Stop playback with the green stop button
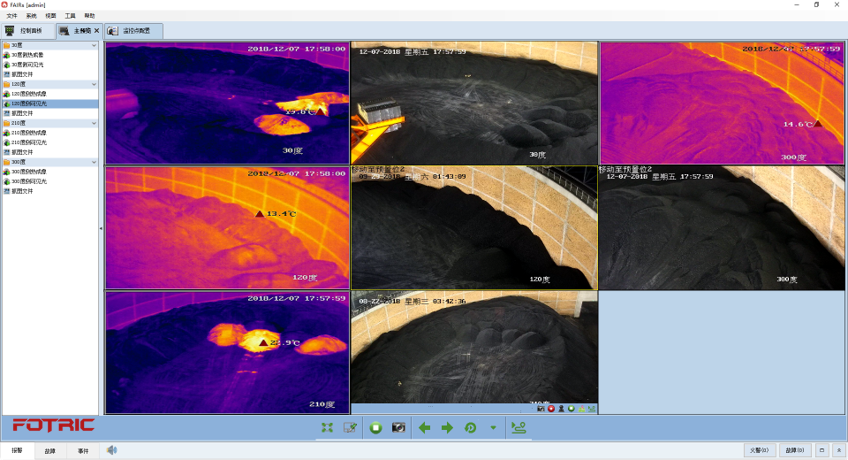 [375, 428]
